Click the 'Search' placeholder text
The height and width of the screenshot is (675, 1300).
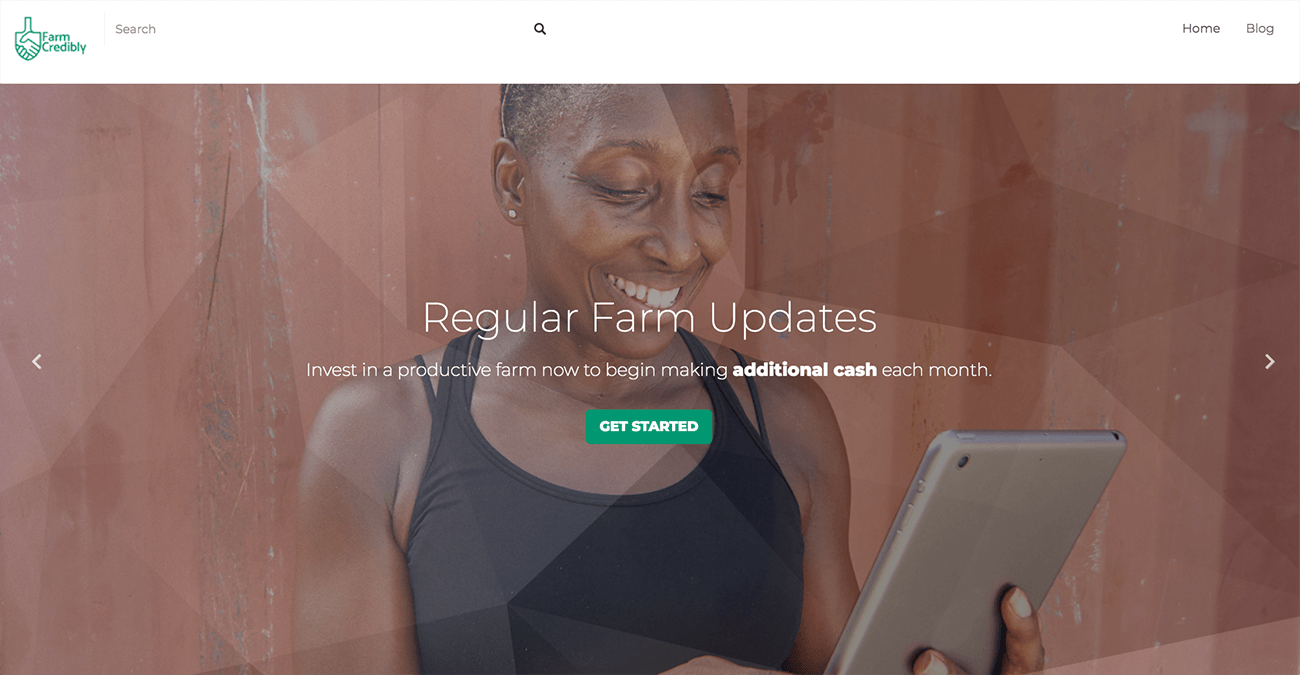click(136, 29)
